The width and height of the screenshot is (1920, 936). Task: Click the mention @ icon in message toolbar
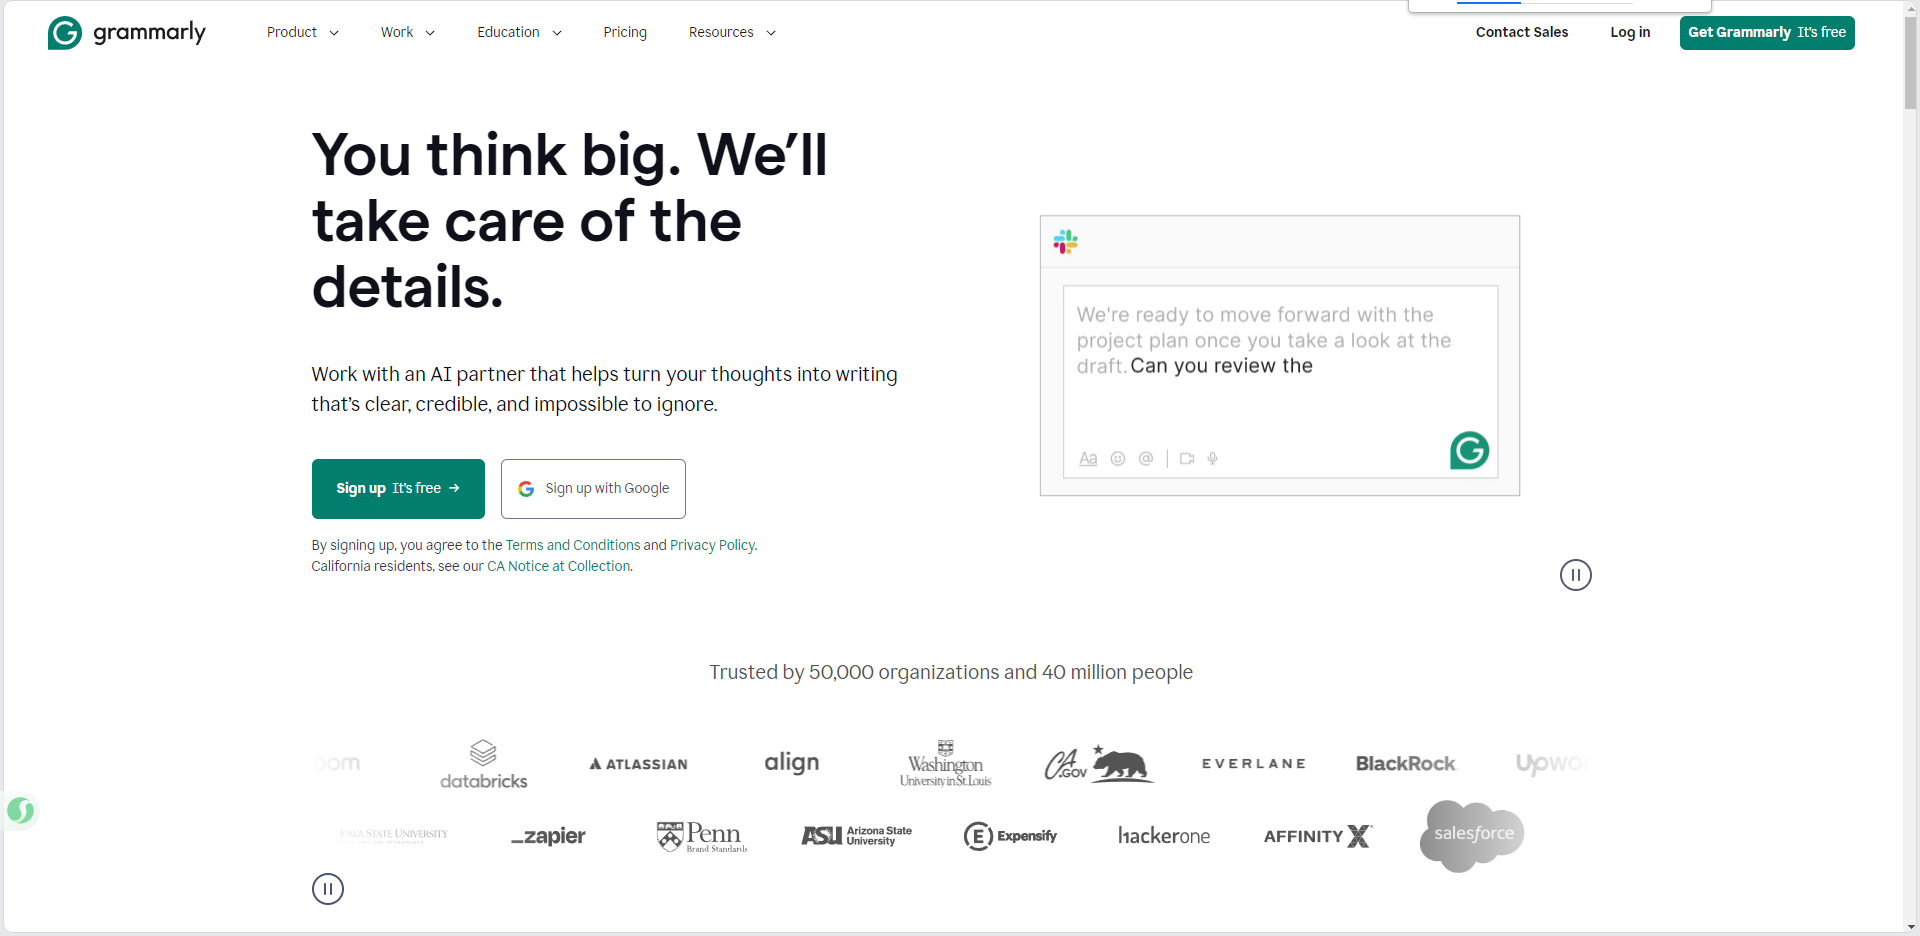coord(1146,459)
